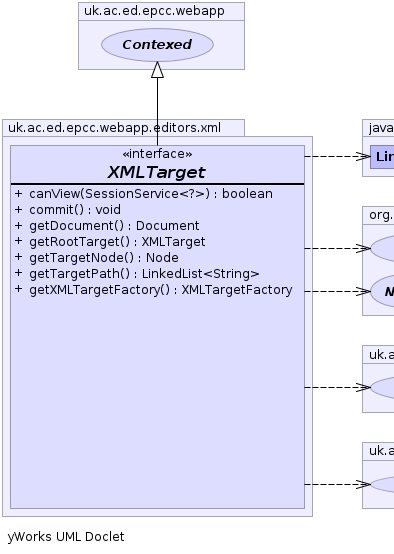
Task: Select the uk.ac.ed.epcc.webapp package label
Action: point(154,11)
